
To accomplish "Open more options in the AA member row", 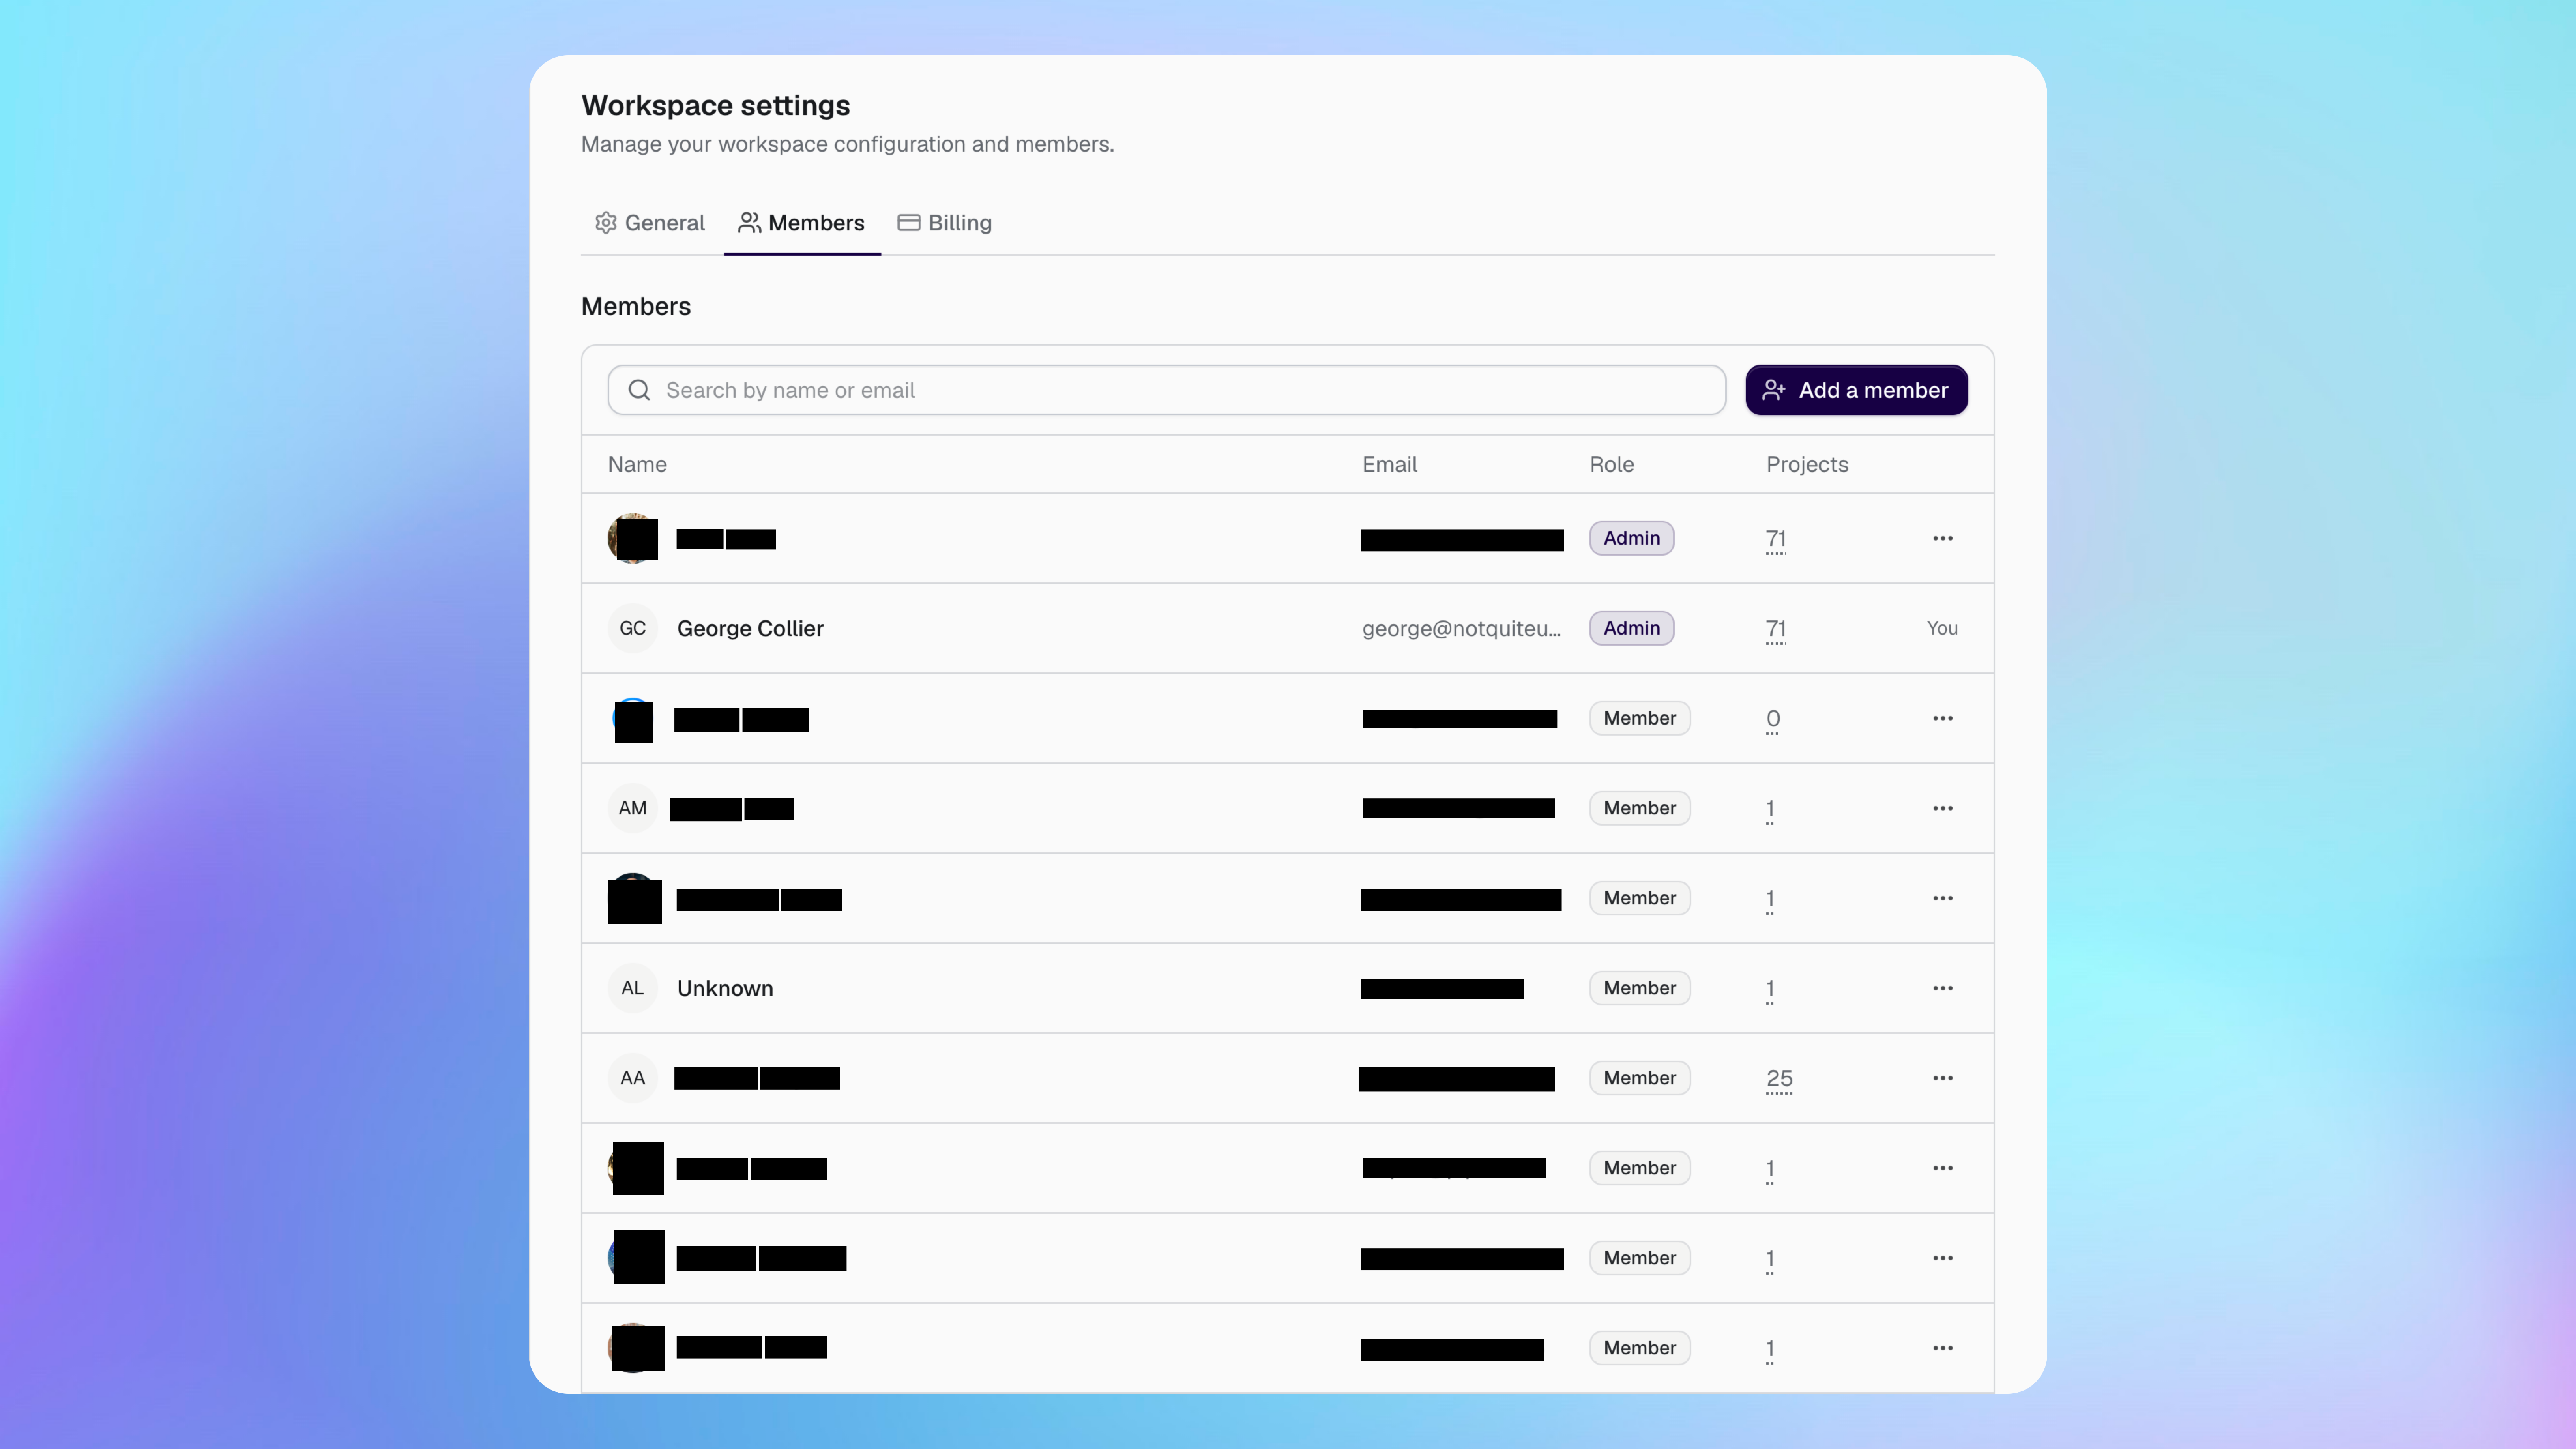I will (x=1942, y=1078).
